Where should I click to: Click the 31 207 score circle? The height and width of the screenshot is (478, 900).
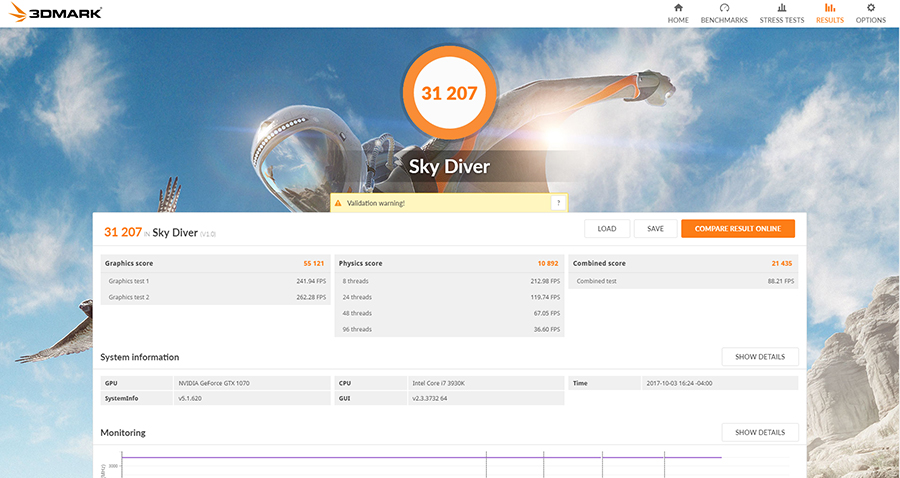(449, 94)
